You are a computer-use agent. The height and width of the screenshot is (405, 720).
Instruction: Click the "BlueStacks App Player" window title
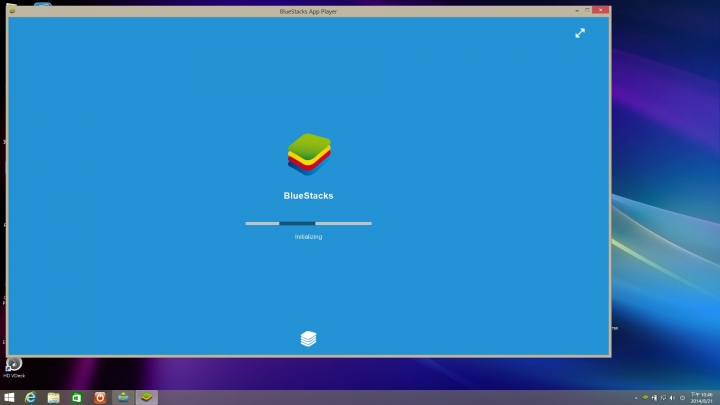(308, 11)
